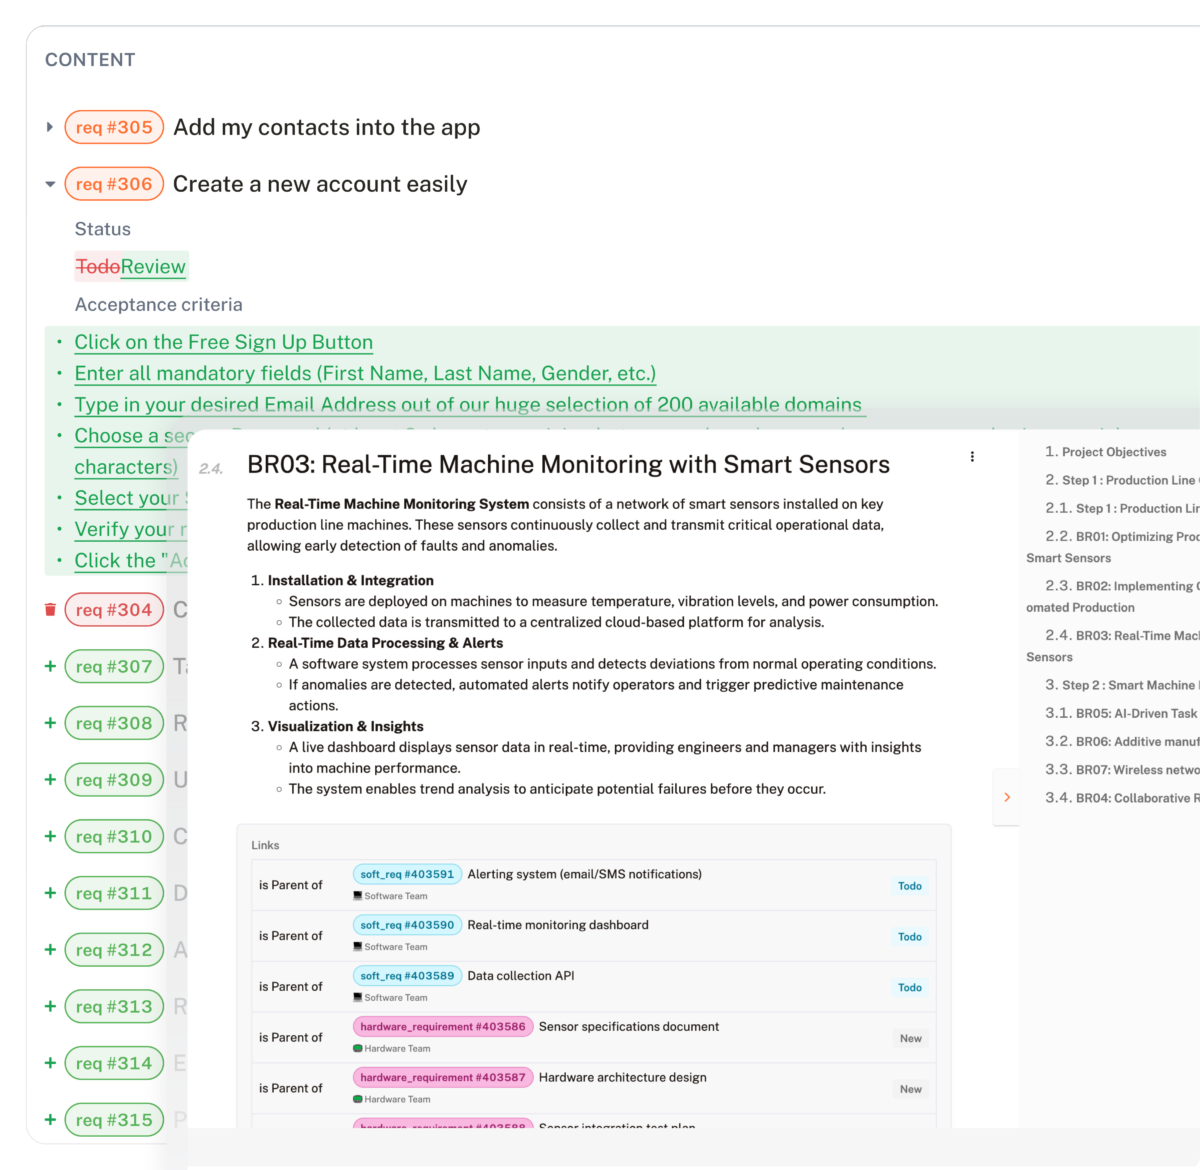The image size is (1200, 1170).
Task: Collapse the req #306 requirement row
Action: [x=50, y=184]
